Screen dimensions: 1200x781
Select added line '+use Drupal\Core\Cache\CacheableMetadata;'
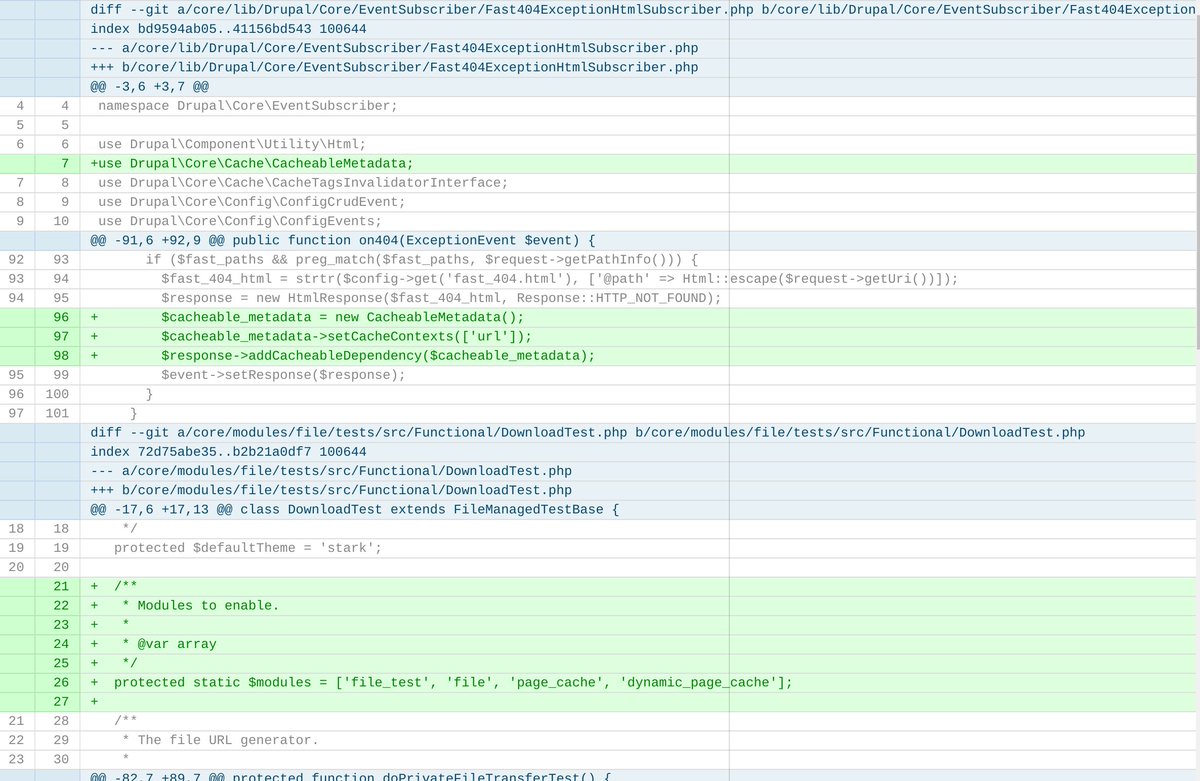tap(252, 164)
